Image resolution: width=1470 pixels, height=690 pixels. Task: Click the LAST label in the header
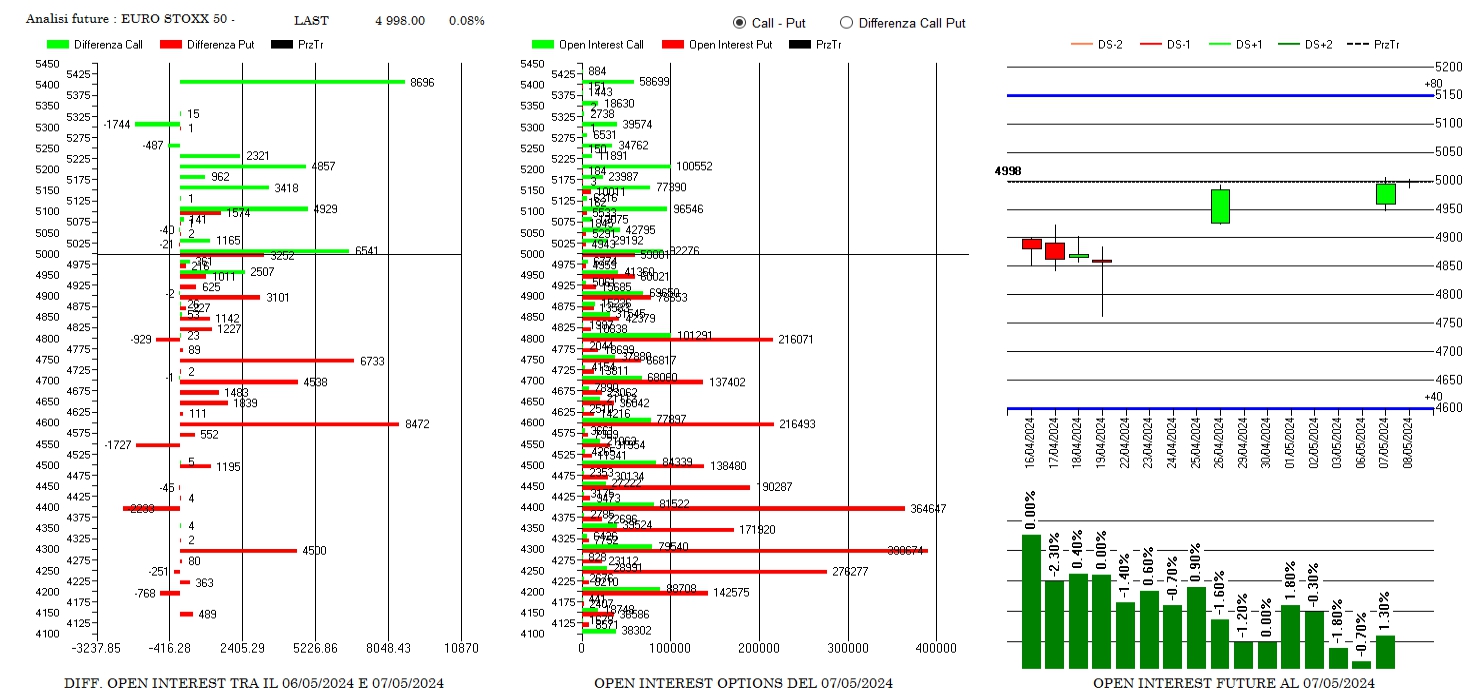pos(311,21)
